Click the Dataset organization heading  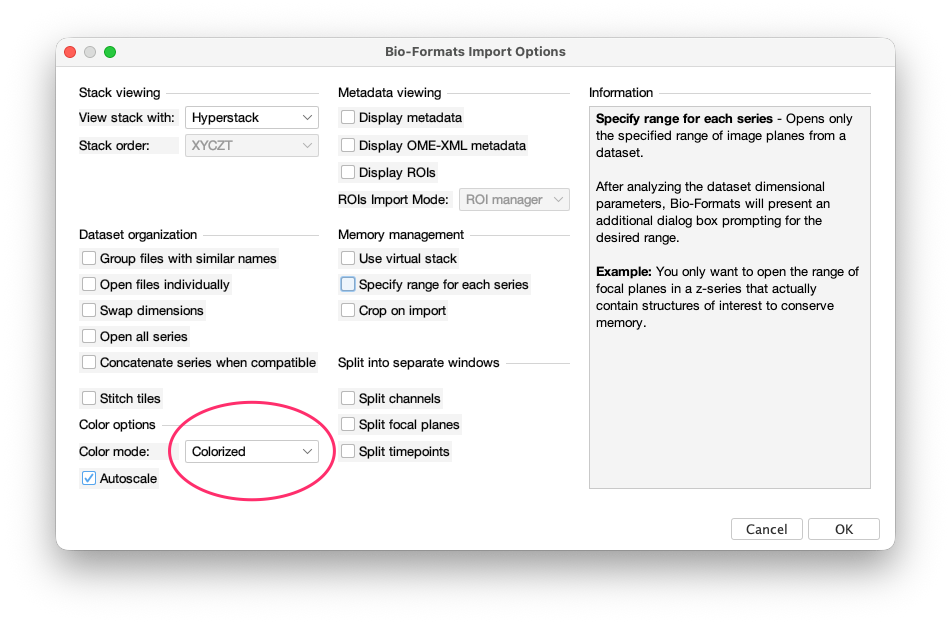coord(138,235)
